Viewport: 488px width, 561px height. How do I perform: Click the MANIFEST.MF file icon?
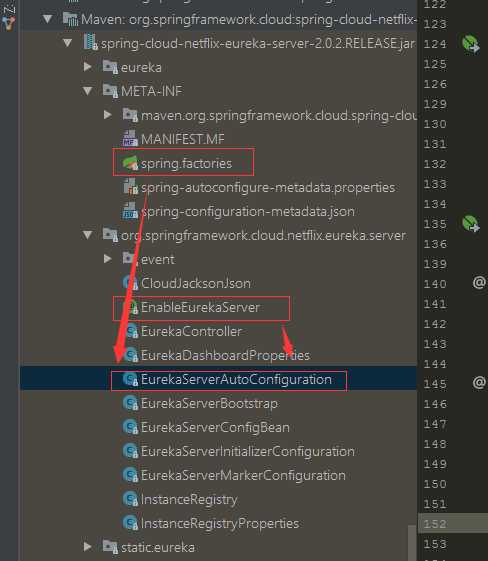[x=130, y=139]
